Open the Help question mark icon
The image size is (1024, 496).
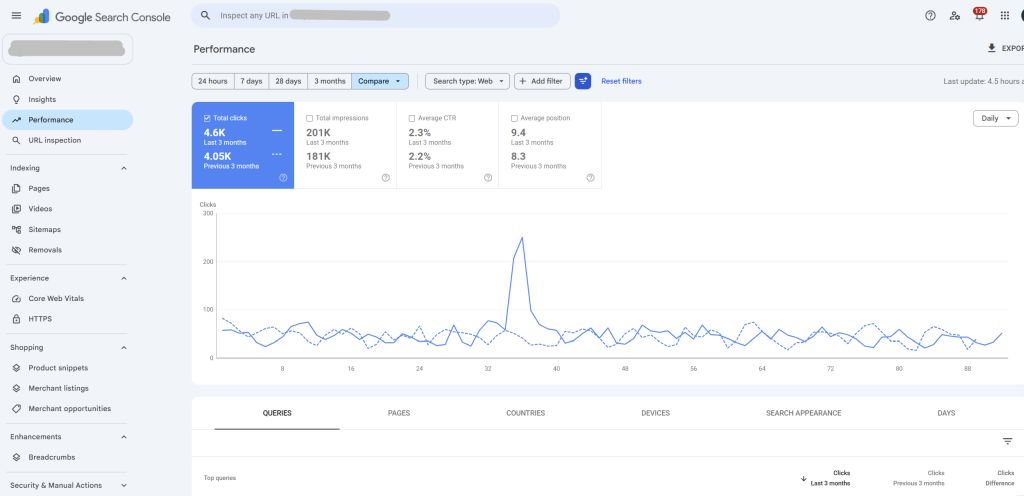click(x=931, y=16)
